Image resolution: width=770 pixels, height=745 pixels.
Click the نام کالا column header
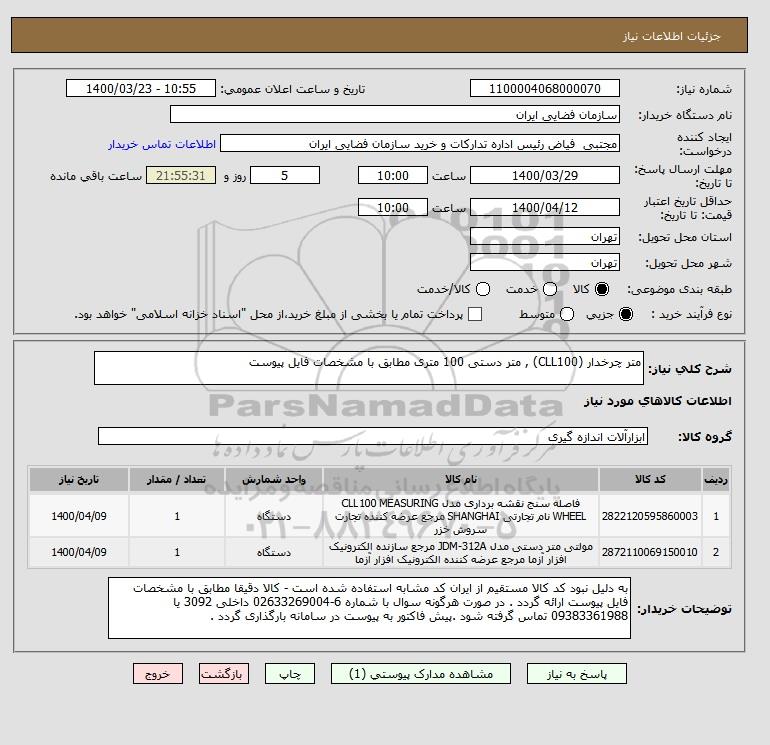(461, 479)
